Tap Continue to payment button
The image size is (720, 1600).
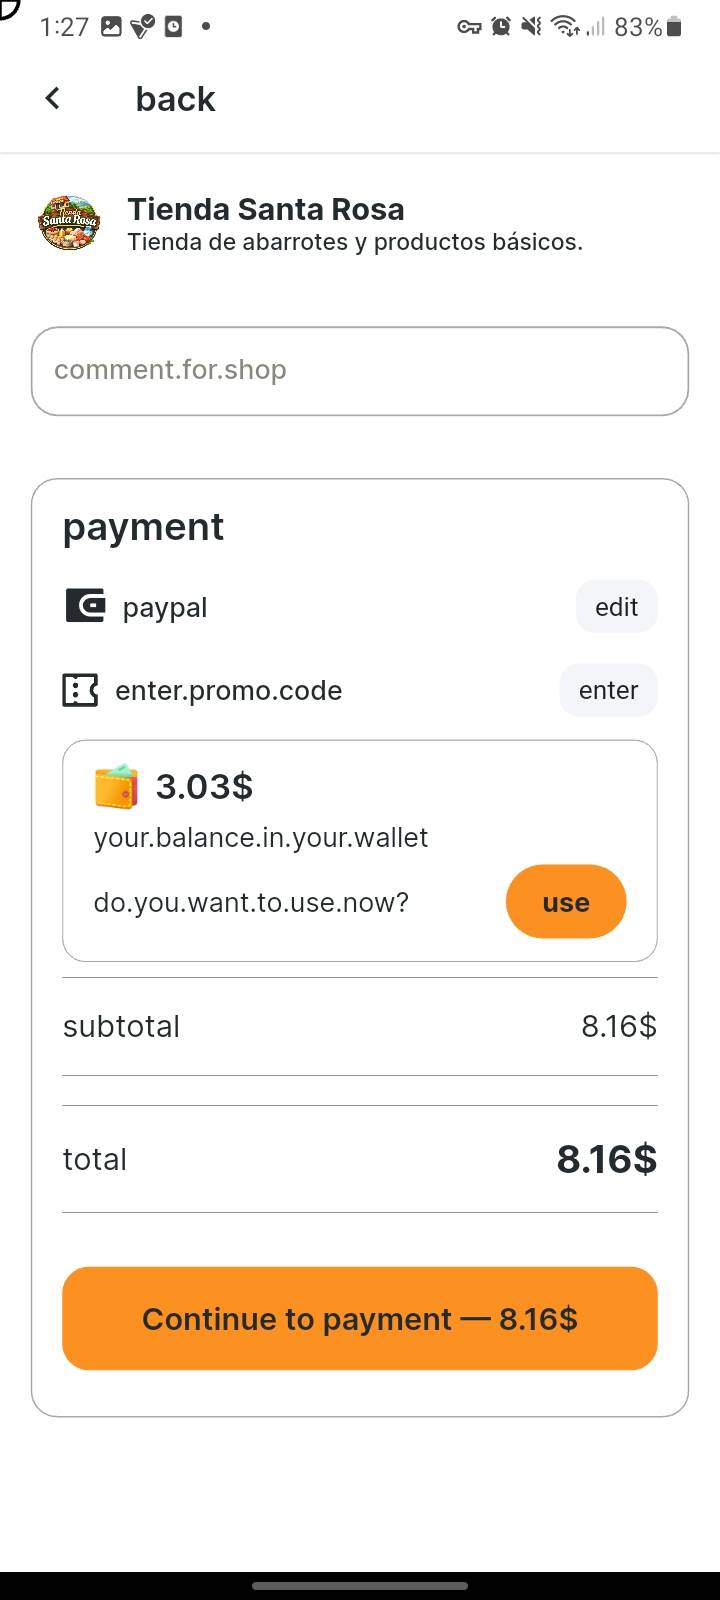(360, 1318)
